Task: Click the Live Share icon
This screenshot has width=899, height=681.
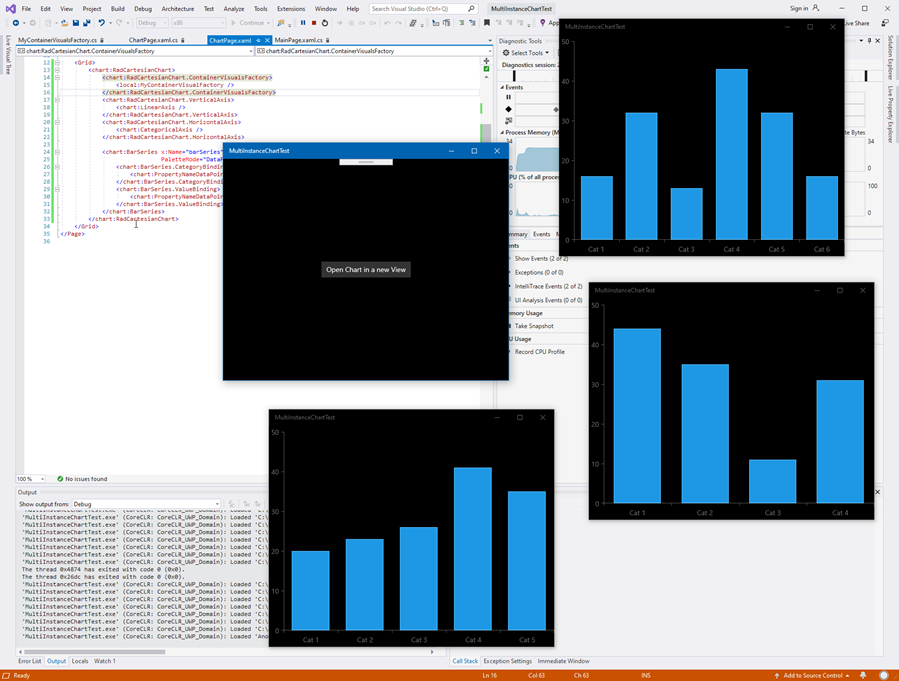Action: click(885, 23)
